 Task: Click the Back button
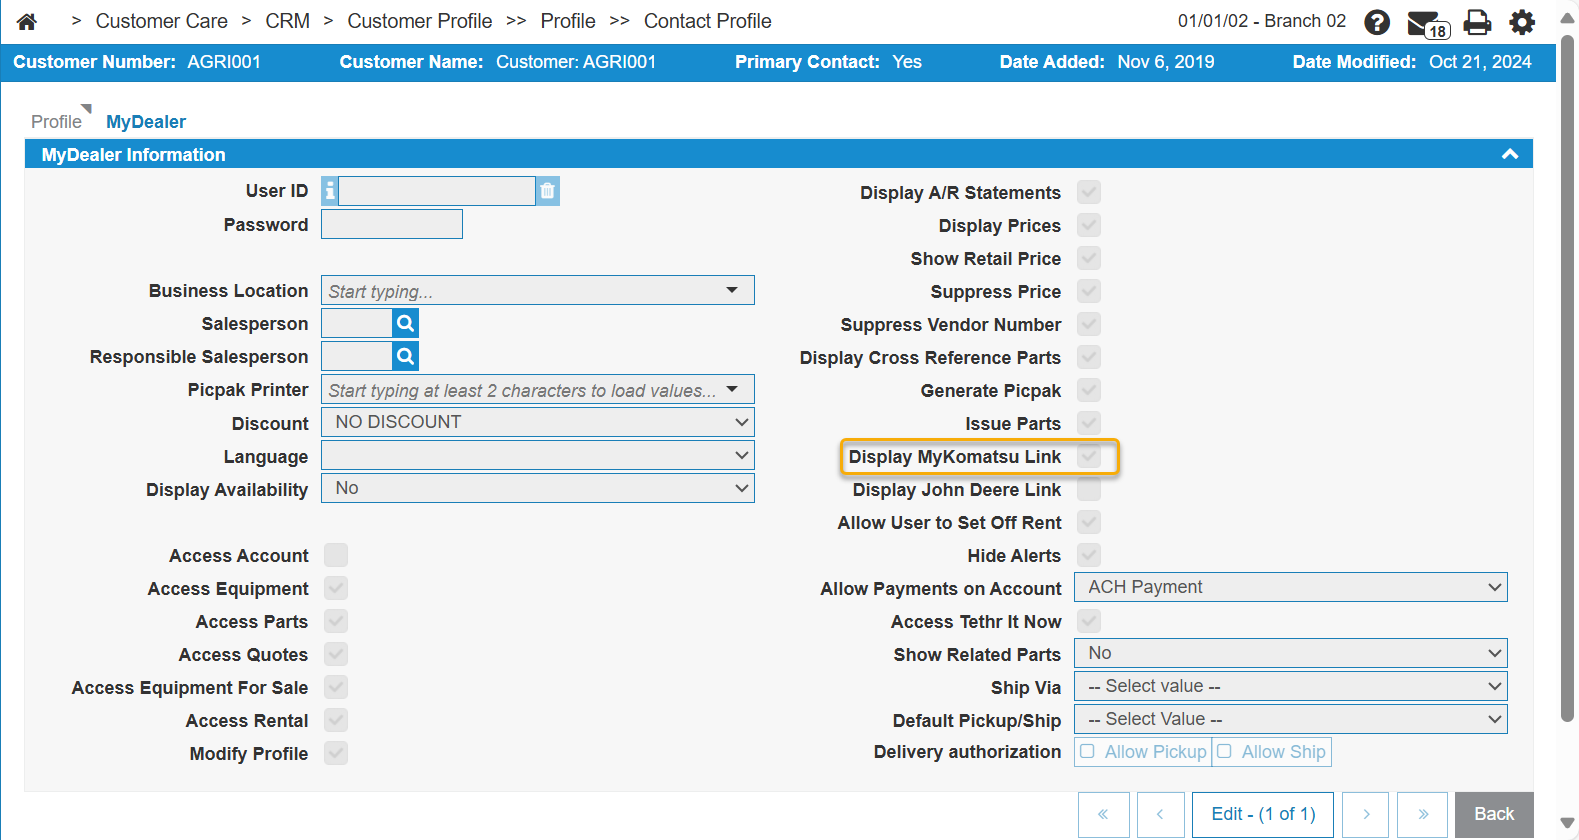[x=1494, y=814]
